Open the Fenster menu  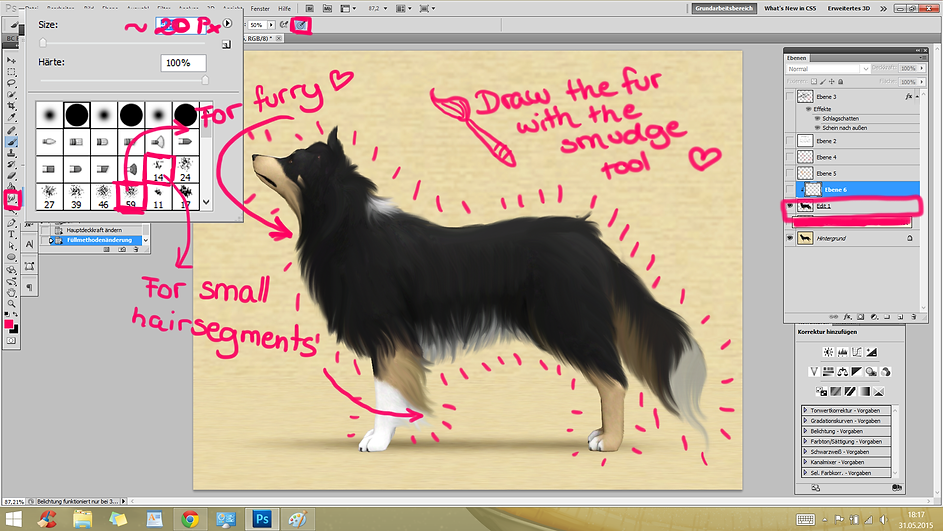tap(260, 8)
